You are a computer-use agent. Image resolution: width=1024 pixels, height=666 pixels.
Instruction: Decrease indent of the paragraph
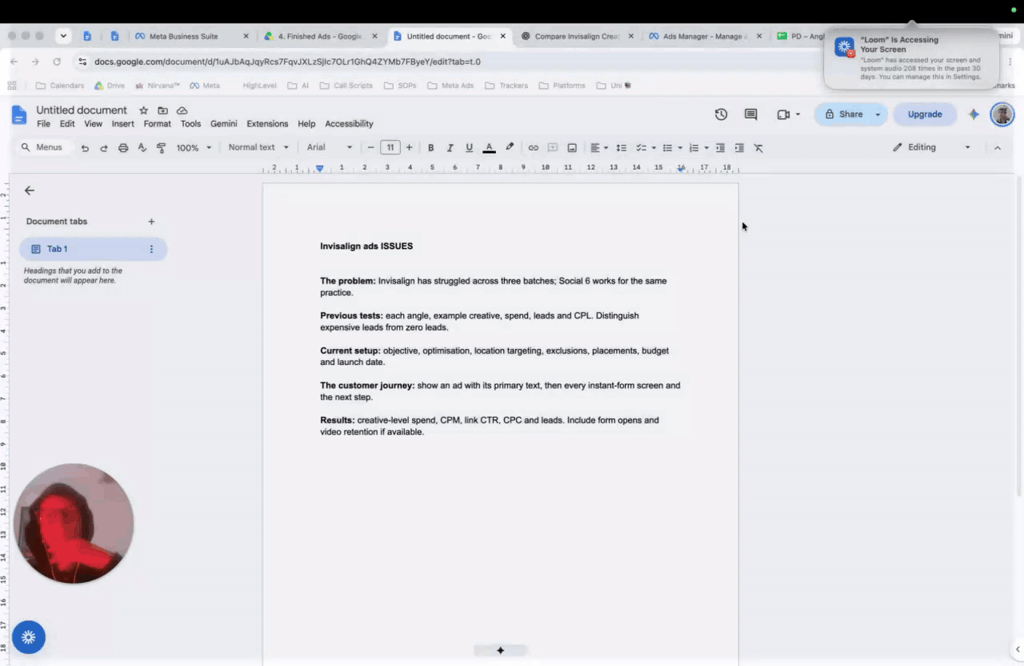[720, 148]
